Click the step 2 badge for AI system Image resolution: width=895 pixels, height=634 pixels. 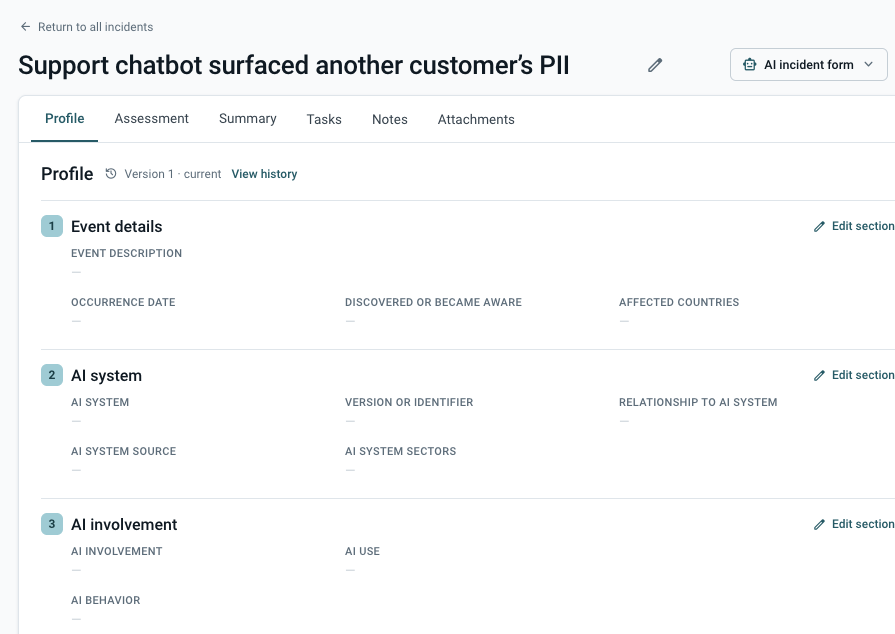click(x=52, y=375)
